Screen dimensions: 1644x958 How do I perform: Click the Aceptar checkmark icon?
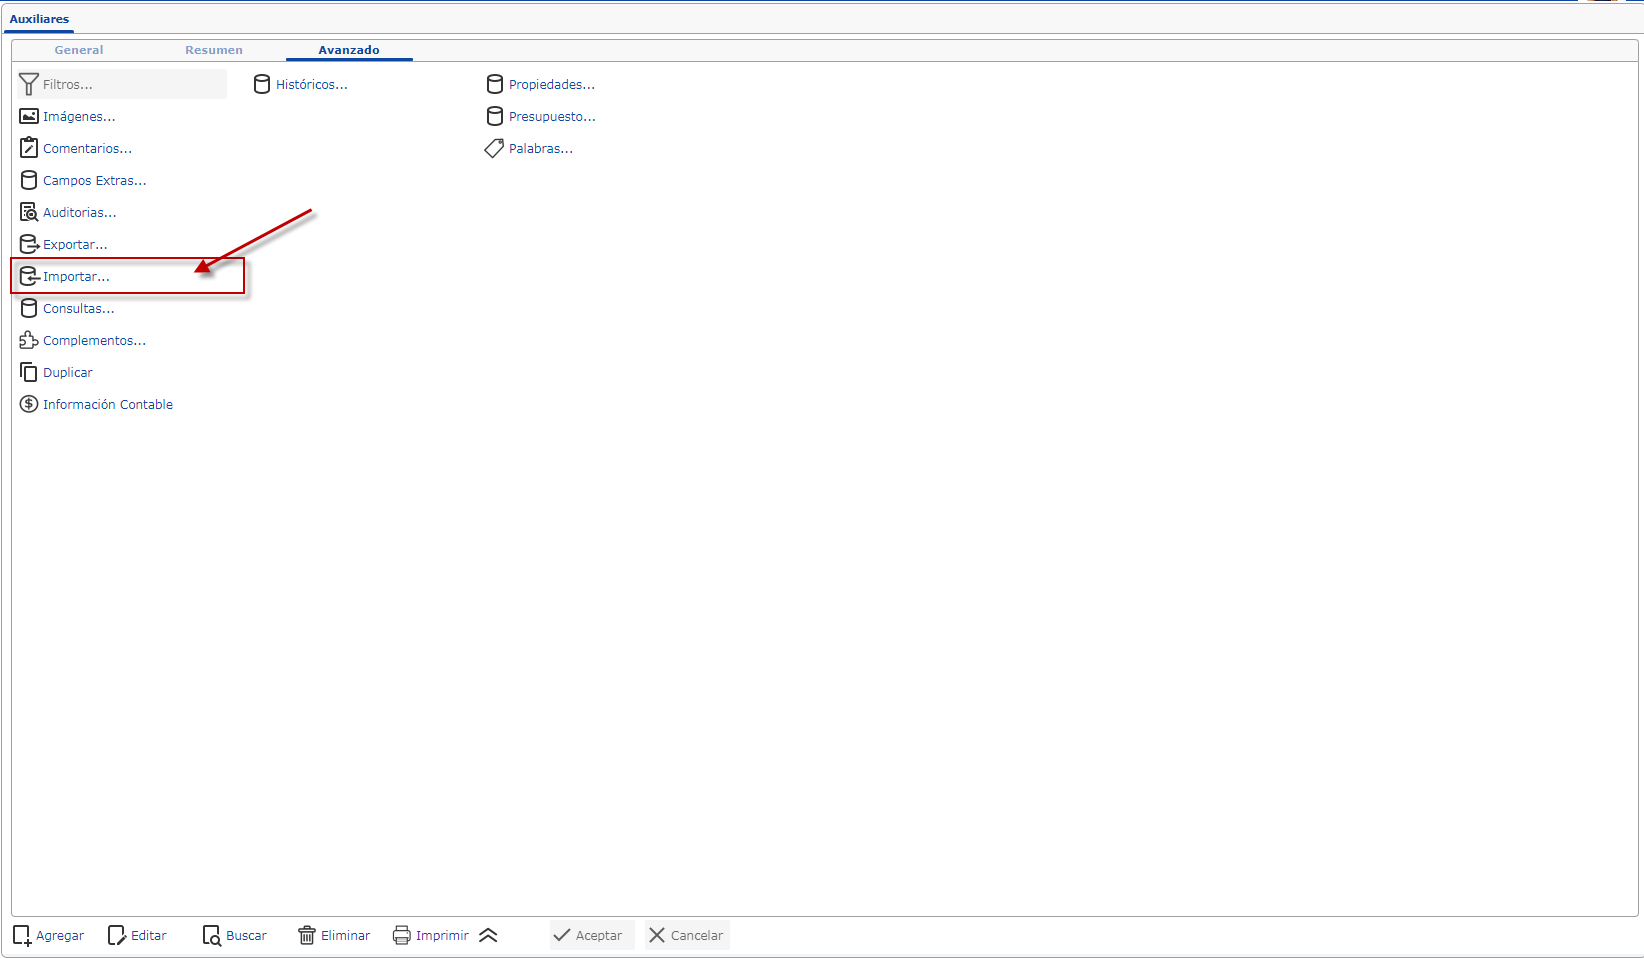[562, 935]
